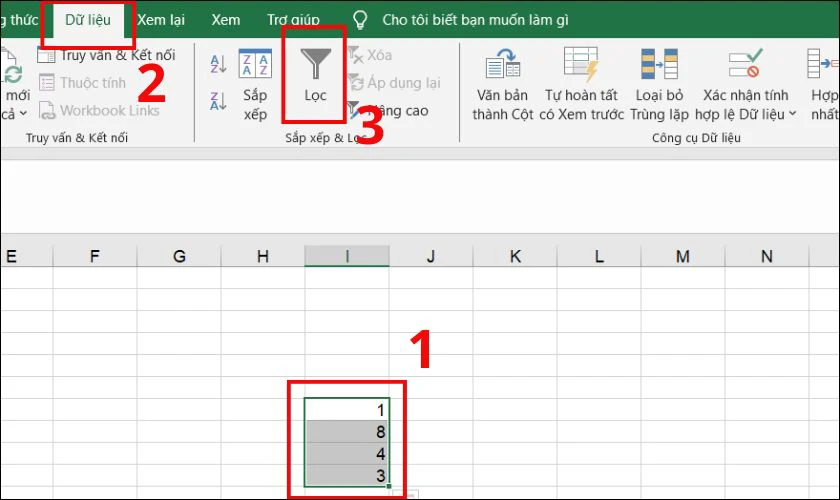
Task: Select column L header
Action: pos(599,256)
